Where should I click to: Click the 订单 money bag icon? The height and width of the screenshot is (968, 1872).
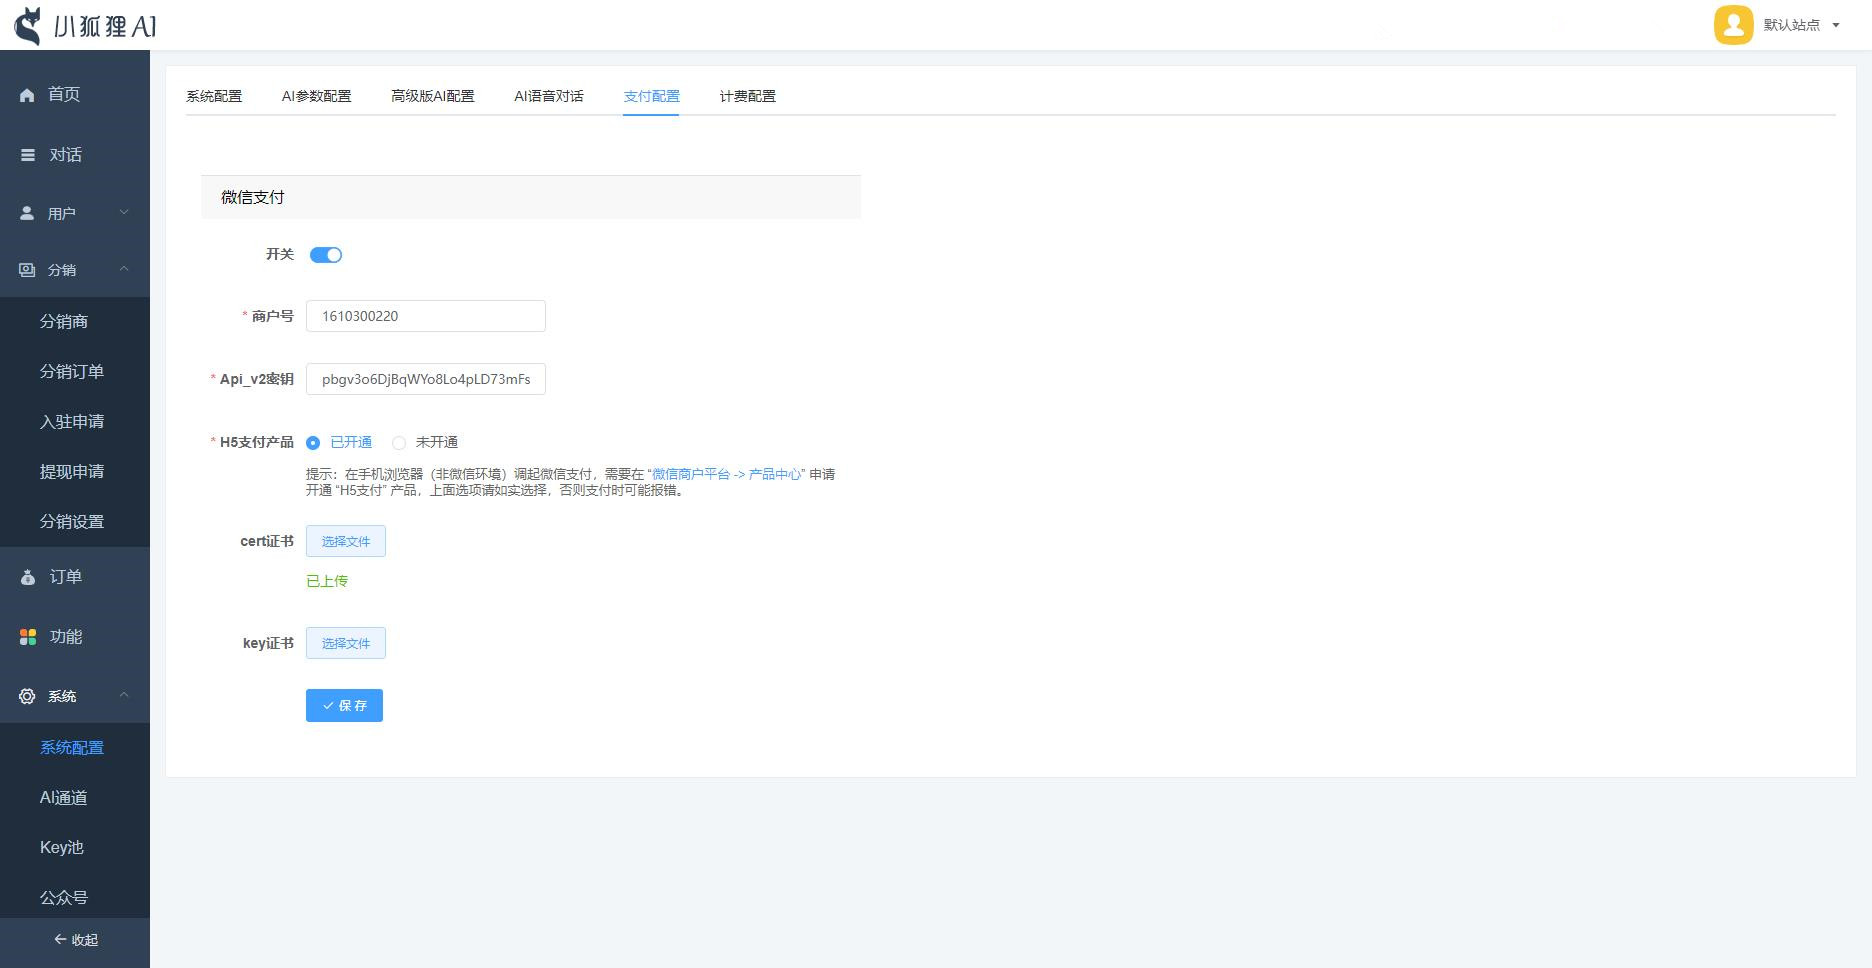(x=28, y=577)
